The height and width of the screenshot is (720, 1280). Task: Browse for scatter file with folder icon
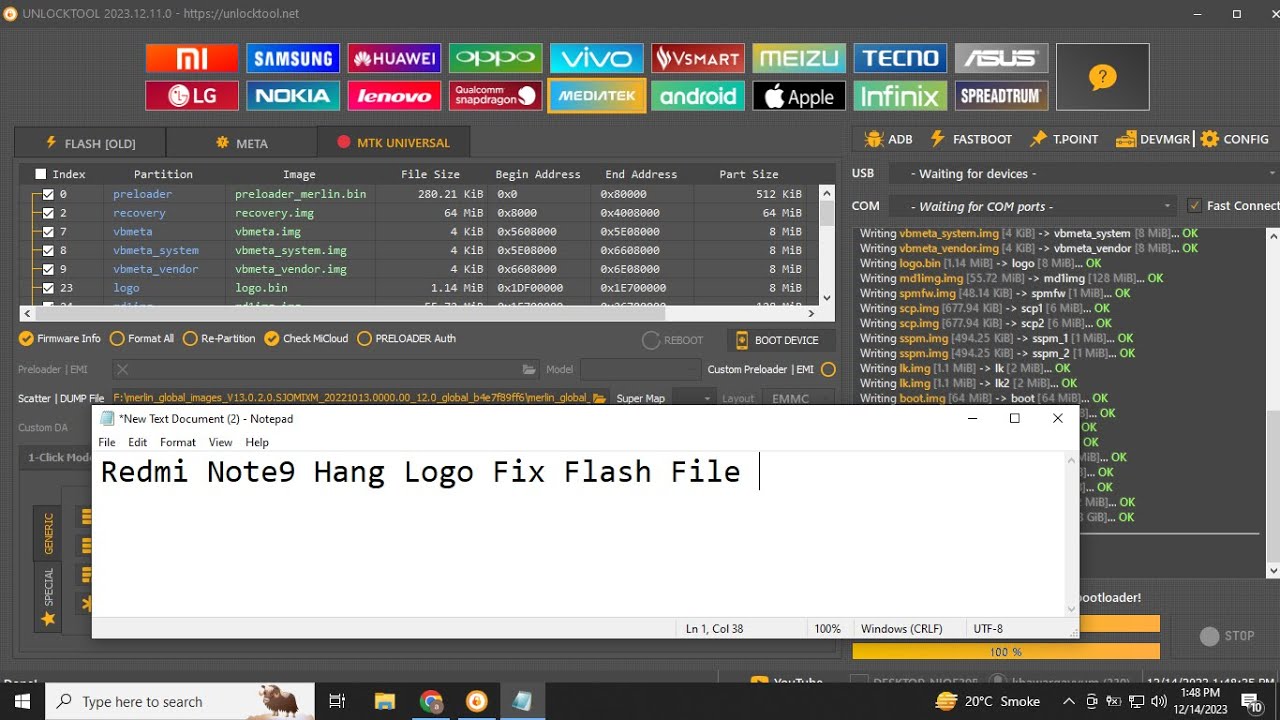pyautogui.click(x=599, y=398)
